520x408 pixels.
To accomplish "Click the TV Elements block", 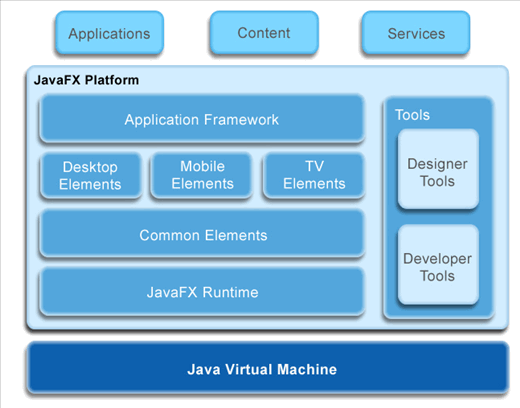I will coord(314,175).
